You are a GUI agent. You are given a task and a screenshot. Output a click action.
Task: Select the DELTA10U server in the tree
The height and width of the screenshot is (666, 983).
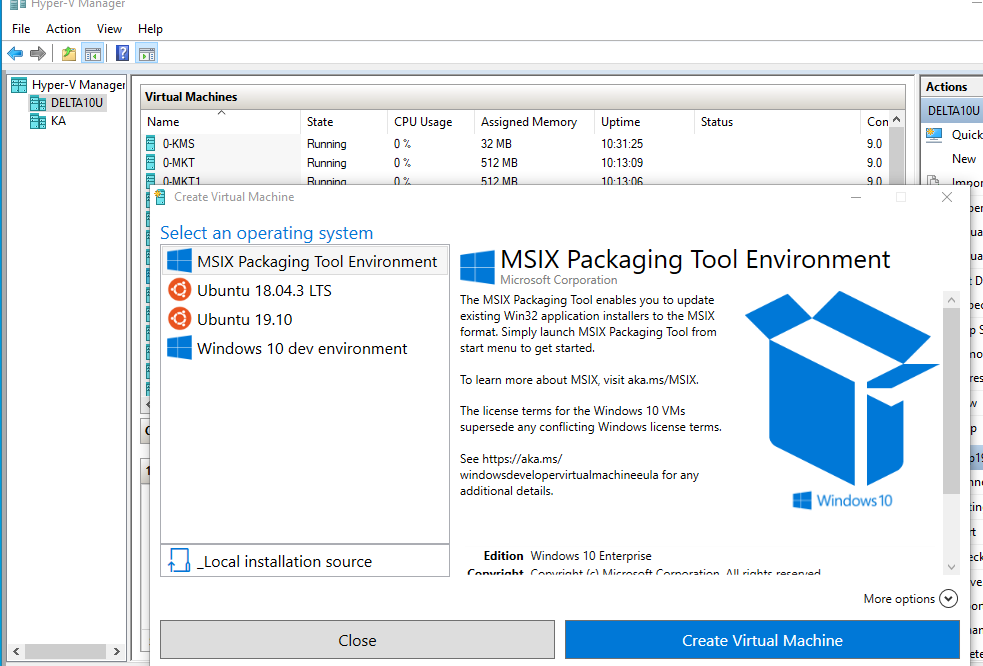pyautogui.click(x=76, y=103)
